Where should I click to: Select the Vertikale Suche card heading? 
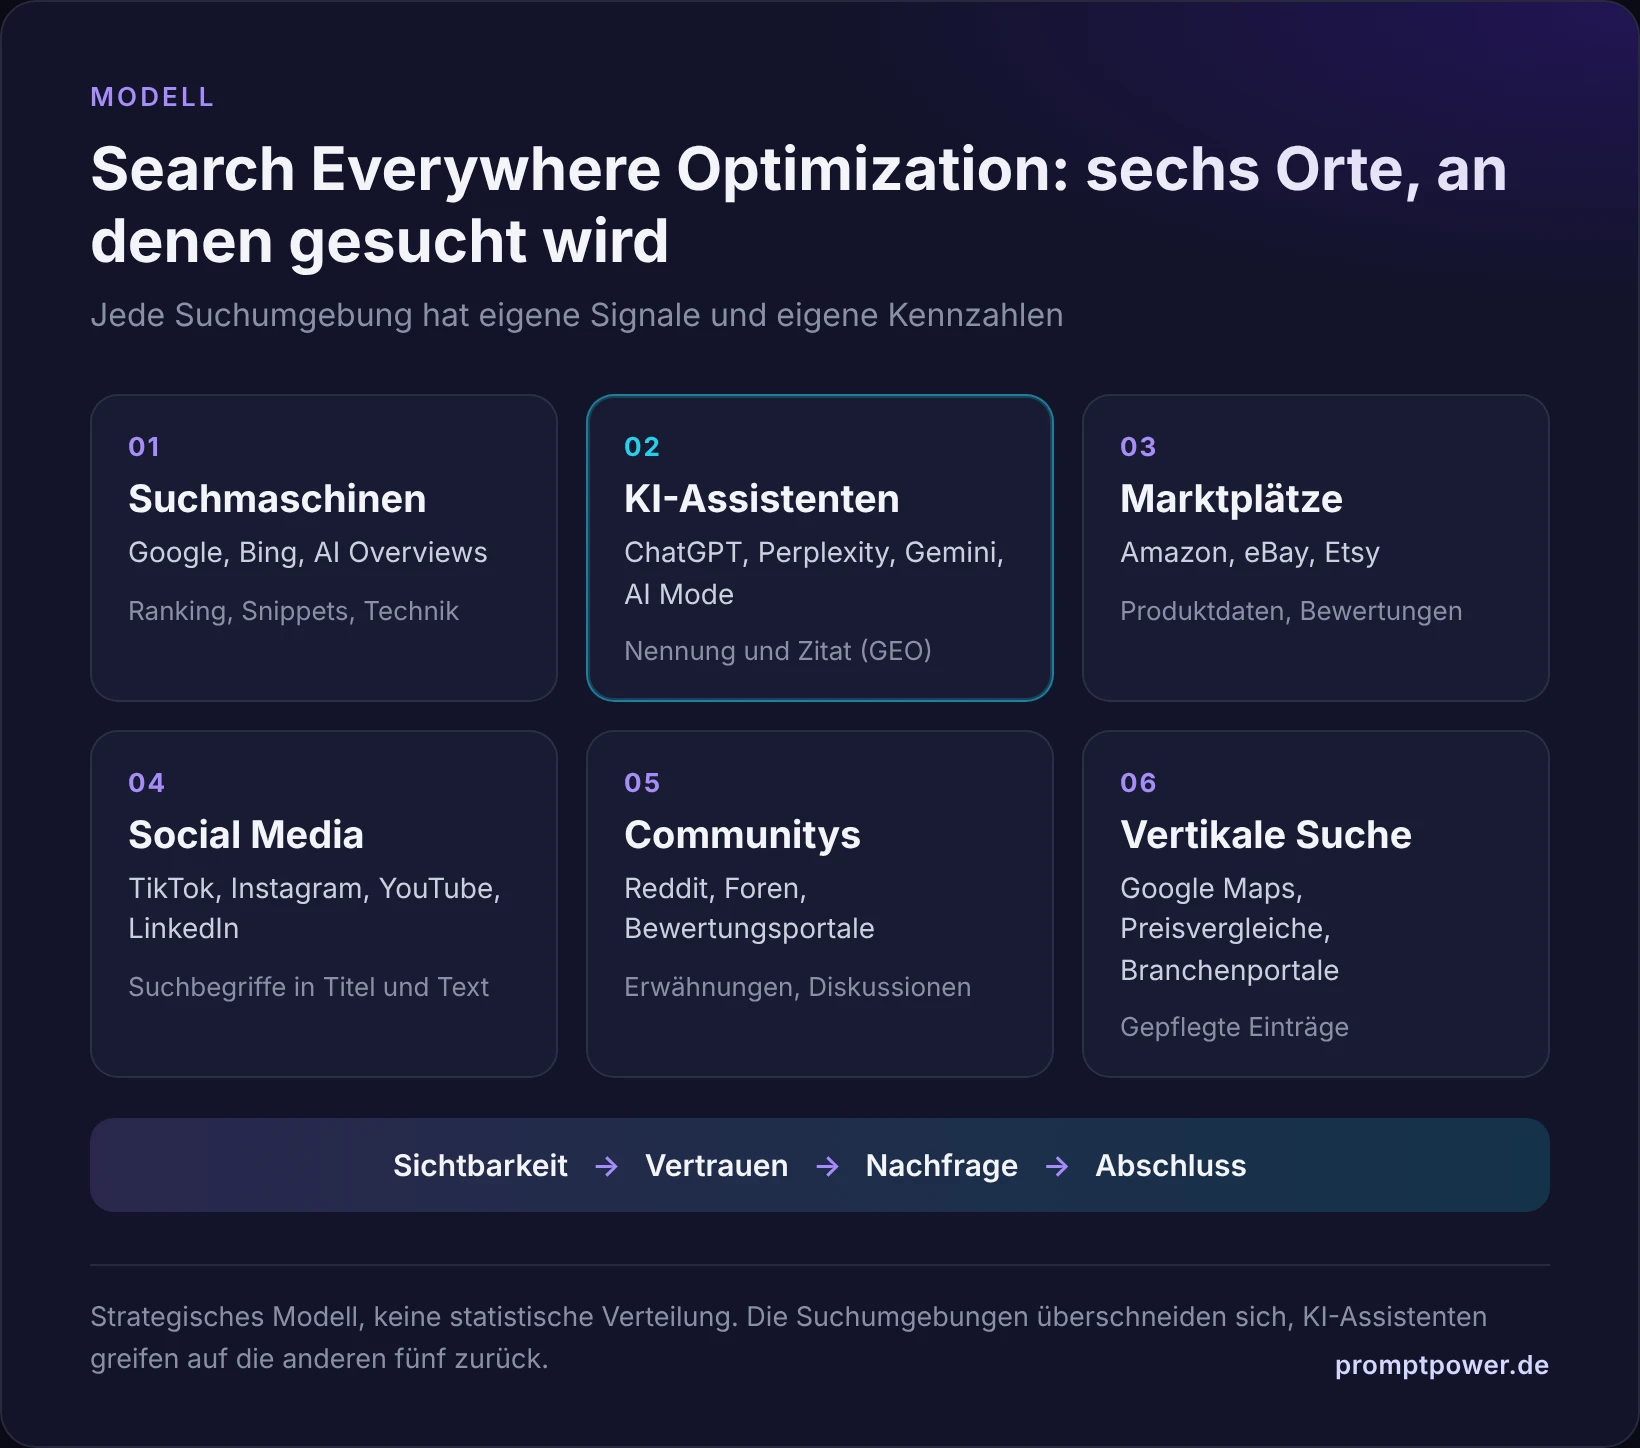(x=1266, y=835)
